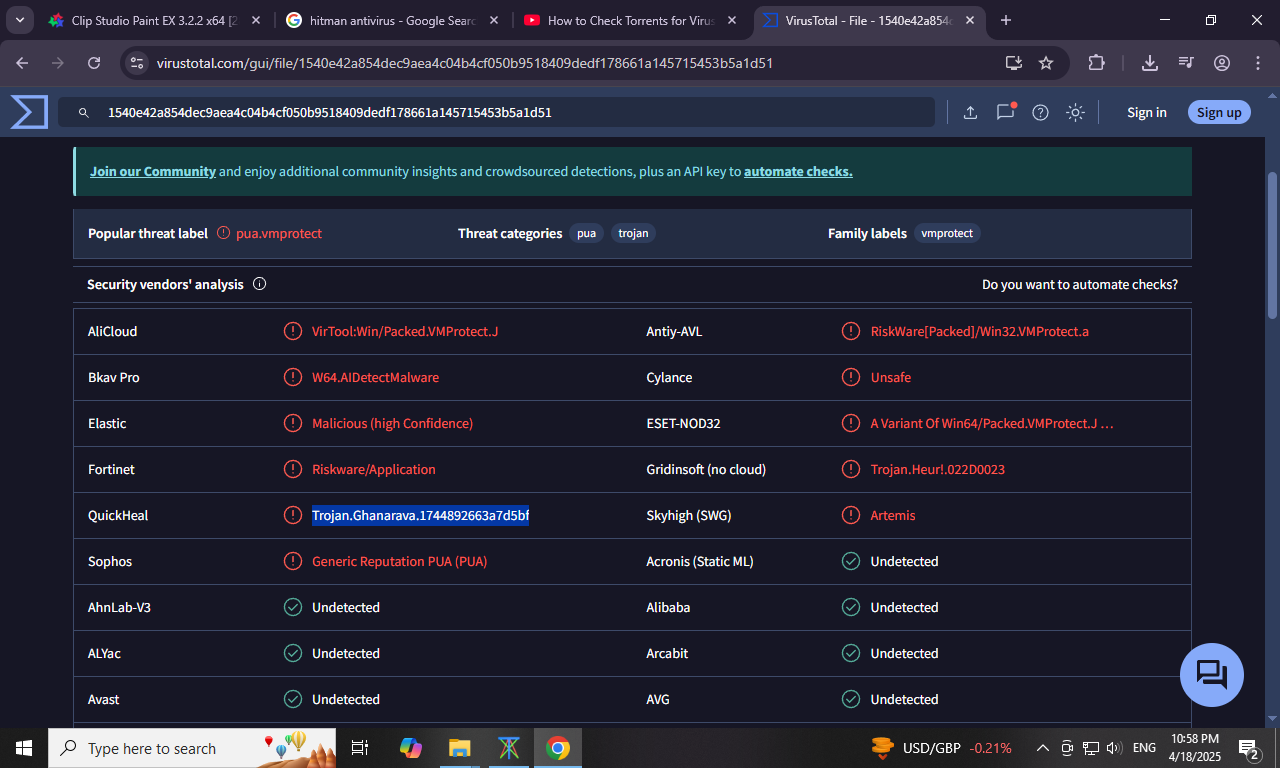Switch to the How to Check Torrents YouTube tab

tap(629, 20)
